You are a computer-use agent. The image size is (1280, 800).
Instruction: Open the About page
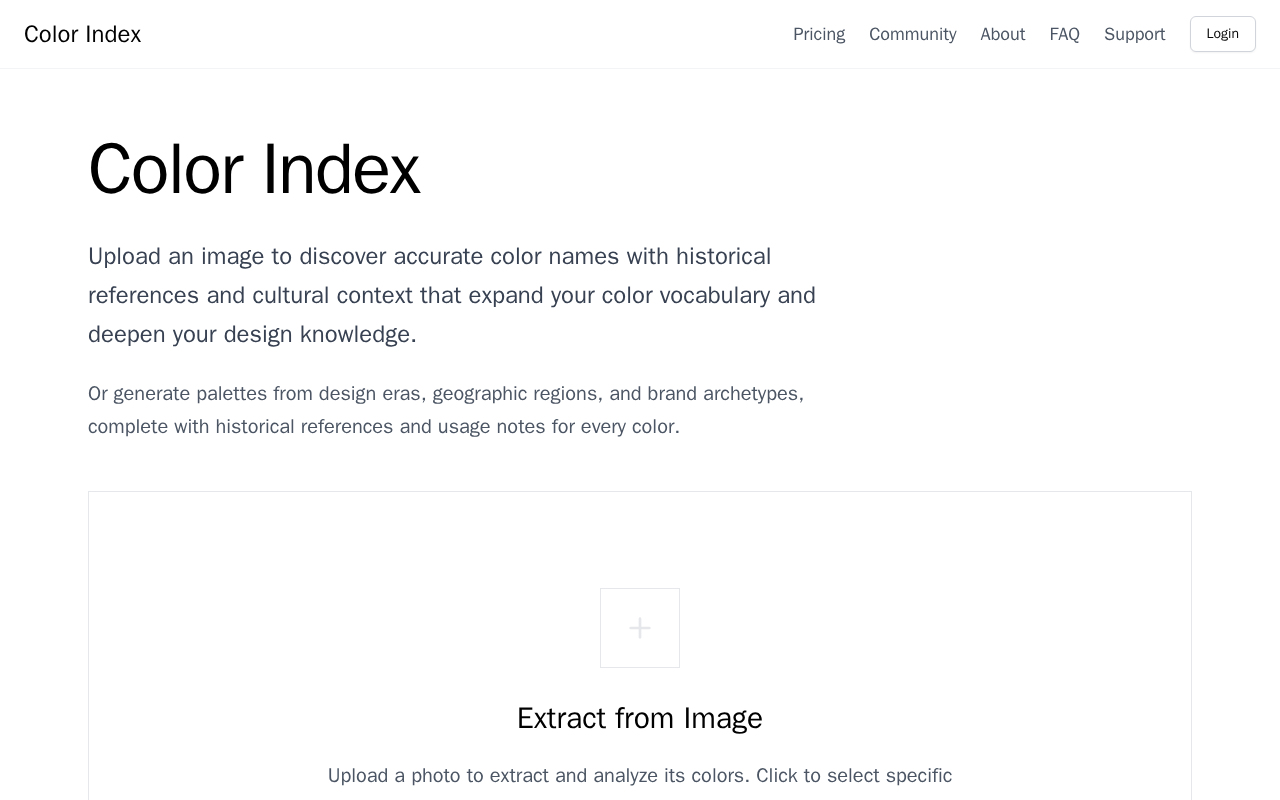1002,34
